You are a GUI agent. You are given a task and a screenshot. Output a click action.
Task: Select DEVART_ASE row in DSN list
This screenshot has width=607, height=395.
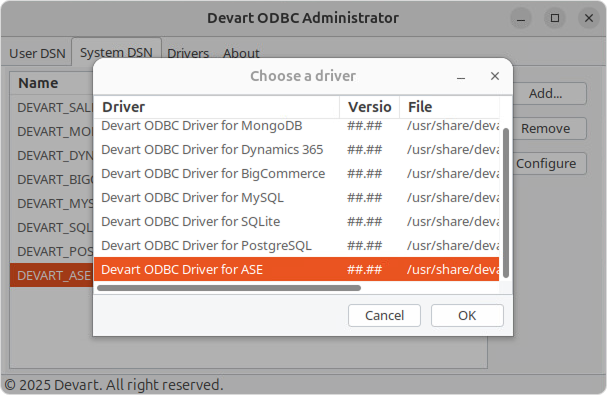point(52,275)
